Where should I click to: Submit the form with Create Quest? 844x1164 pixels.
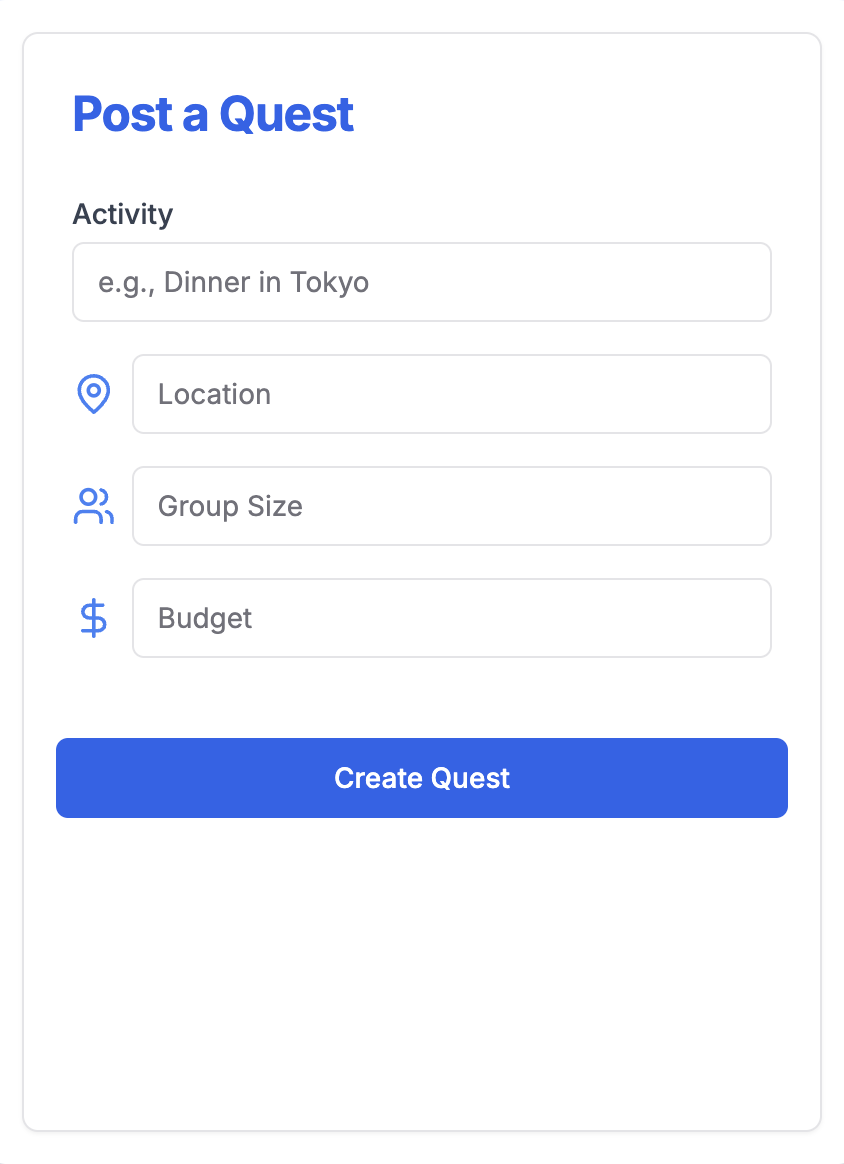coord(422,778)
